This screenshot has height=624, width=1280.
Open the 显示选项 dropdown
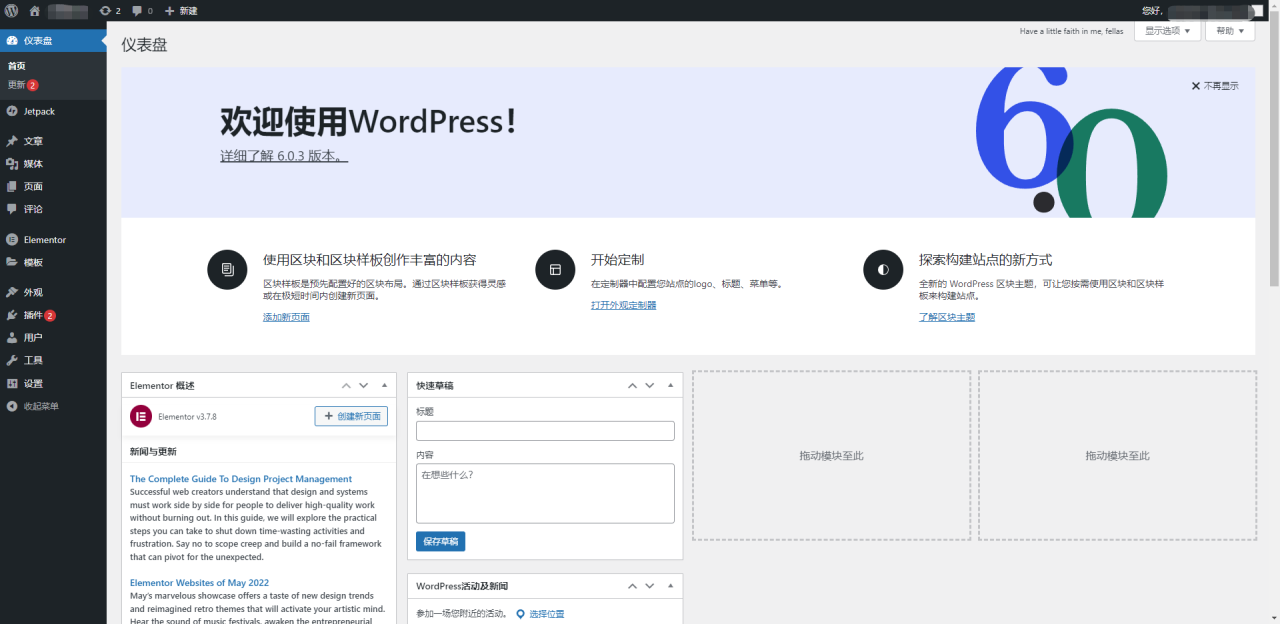pyautogui.click(x=1166, y=31)
